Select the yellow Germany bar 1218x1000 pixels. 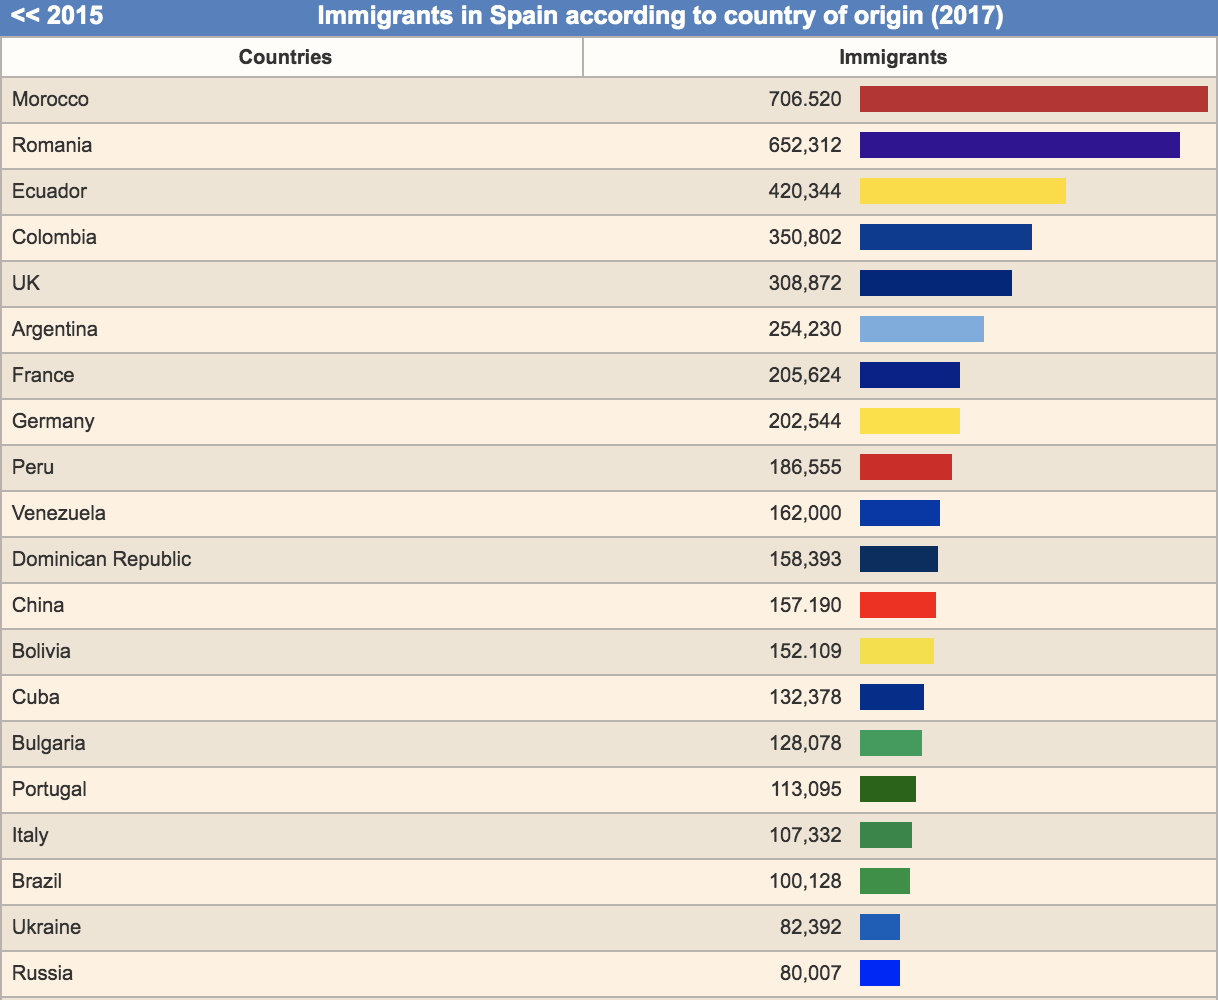click(x=909, y=421)
